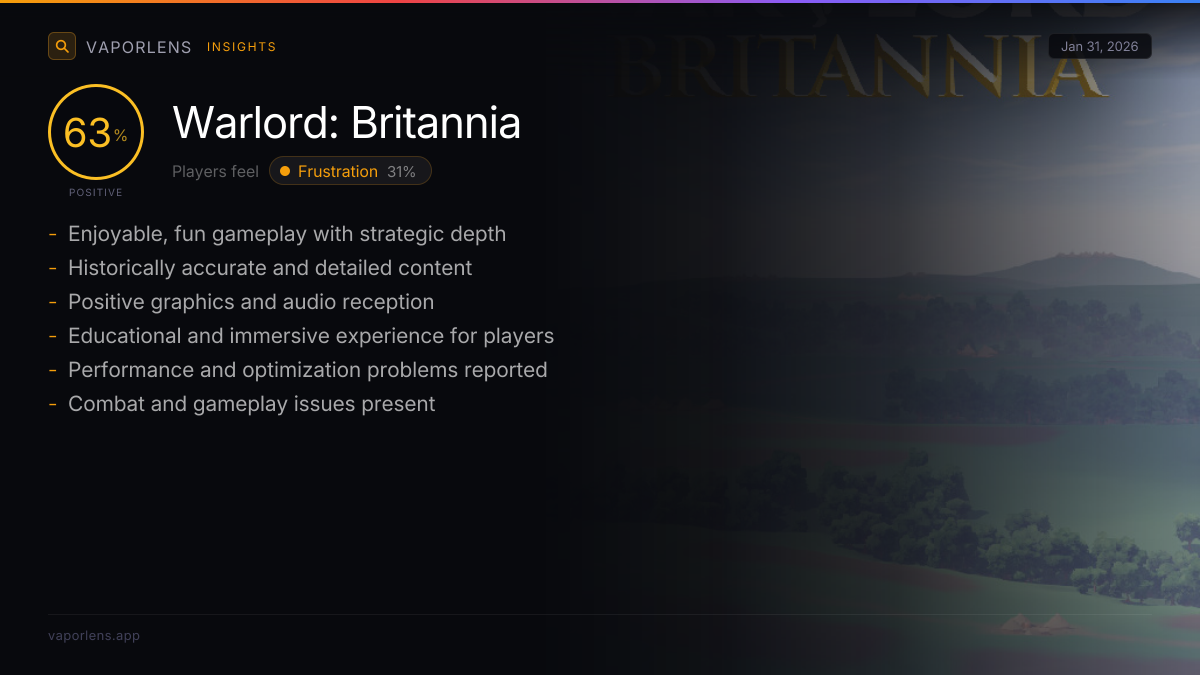Open the vaporlens.app footer link

(94, 636)
